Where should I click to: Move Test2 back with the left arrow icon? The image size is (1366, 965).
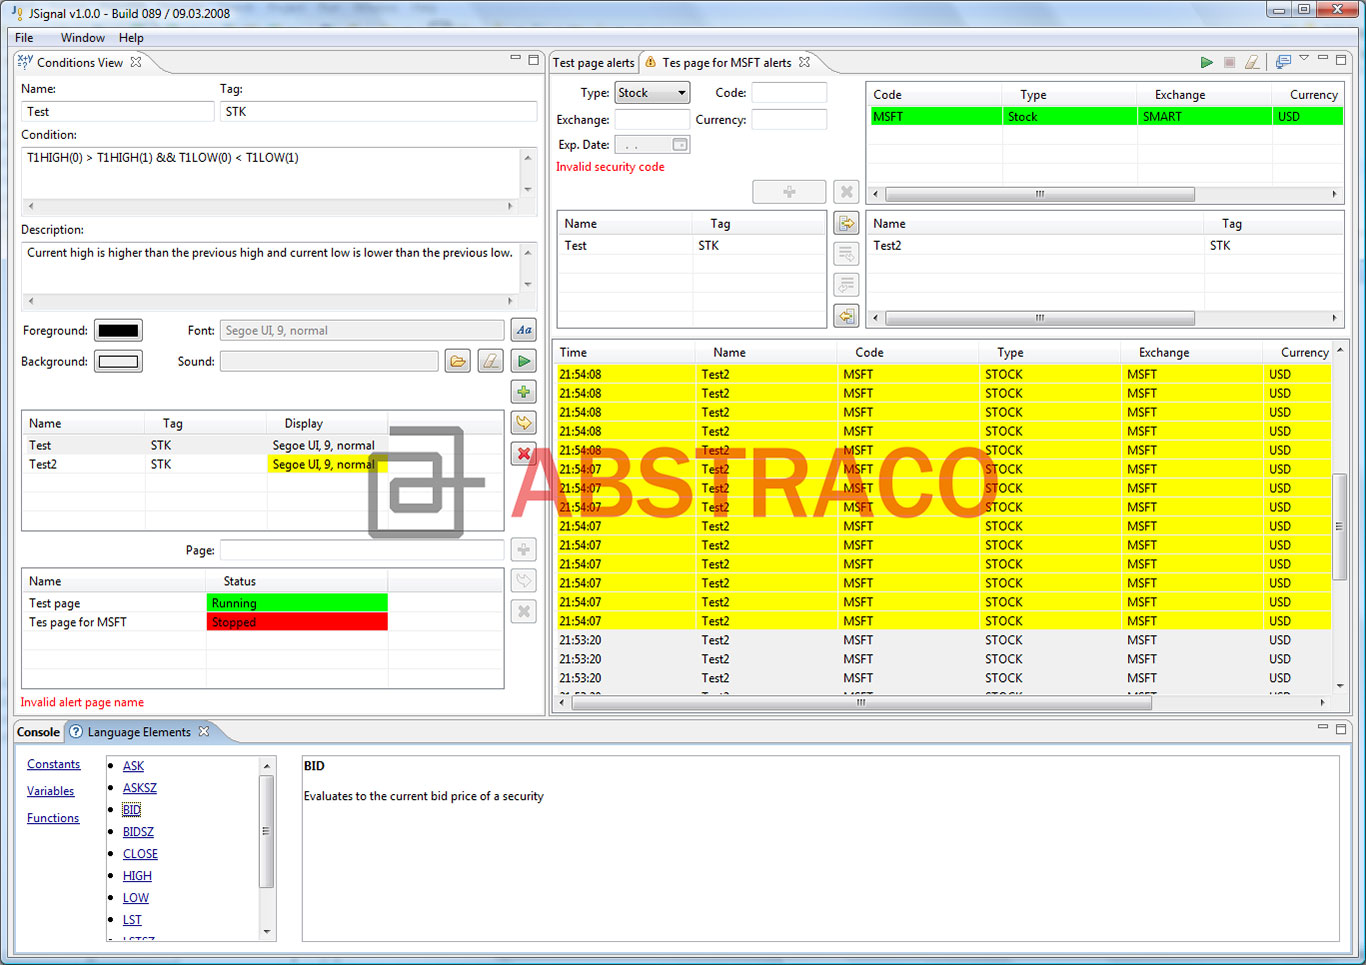point(846,315)
